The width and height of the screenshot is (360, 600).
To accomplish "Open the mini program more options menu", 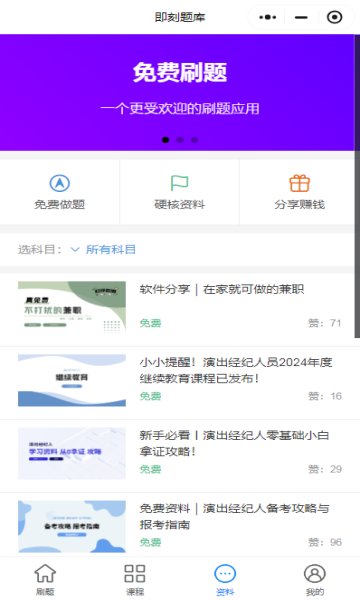I will 267,17.
